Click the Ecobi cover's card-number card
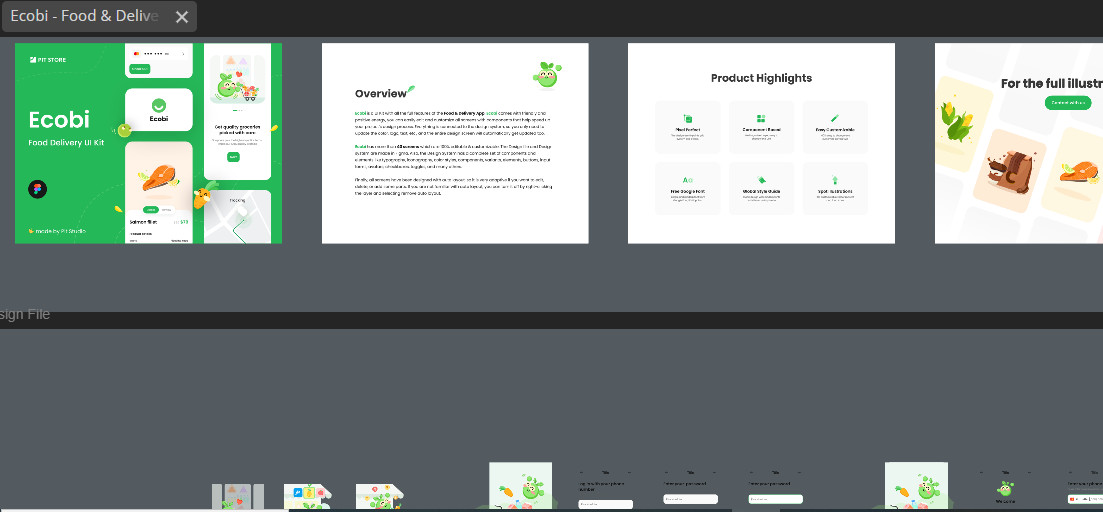This screenshot has height=512, width=1103. coord(159,60)
